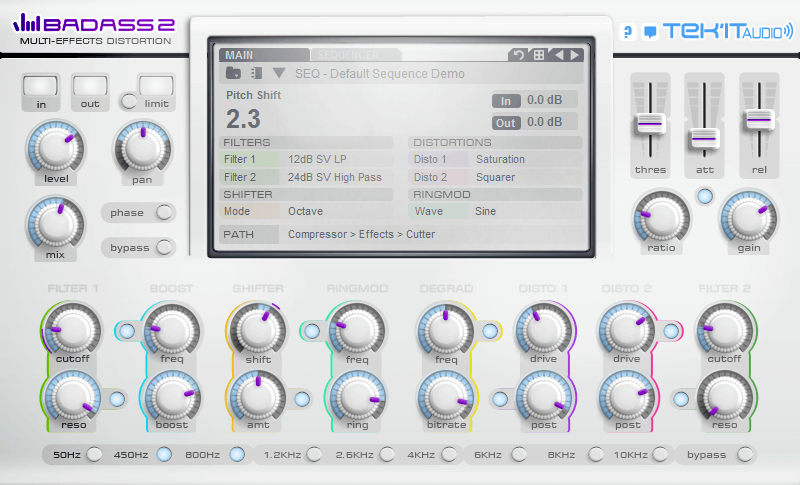The height and width of the screenshot is (485, 800).
Task: Toggle the Boost section enable LED
Action: tap(127, 331)
